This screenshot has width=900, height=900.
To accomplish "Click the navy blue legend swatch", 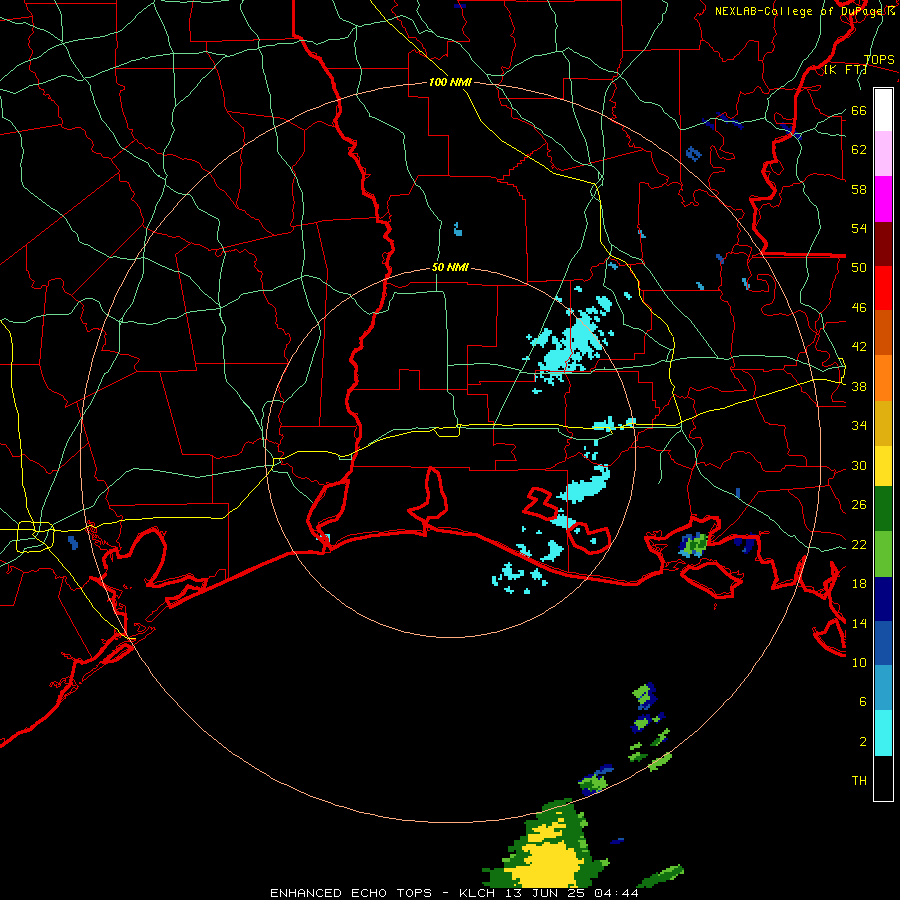I will click(x=883, y=599).
